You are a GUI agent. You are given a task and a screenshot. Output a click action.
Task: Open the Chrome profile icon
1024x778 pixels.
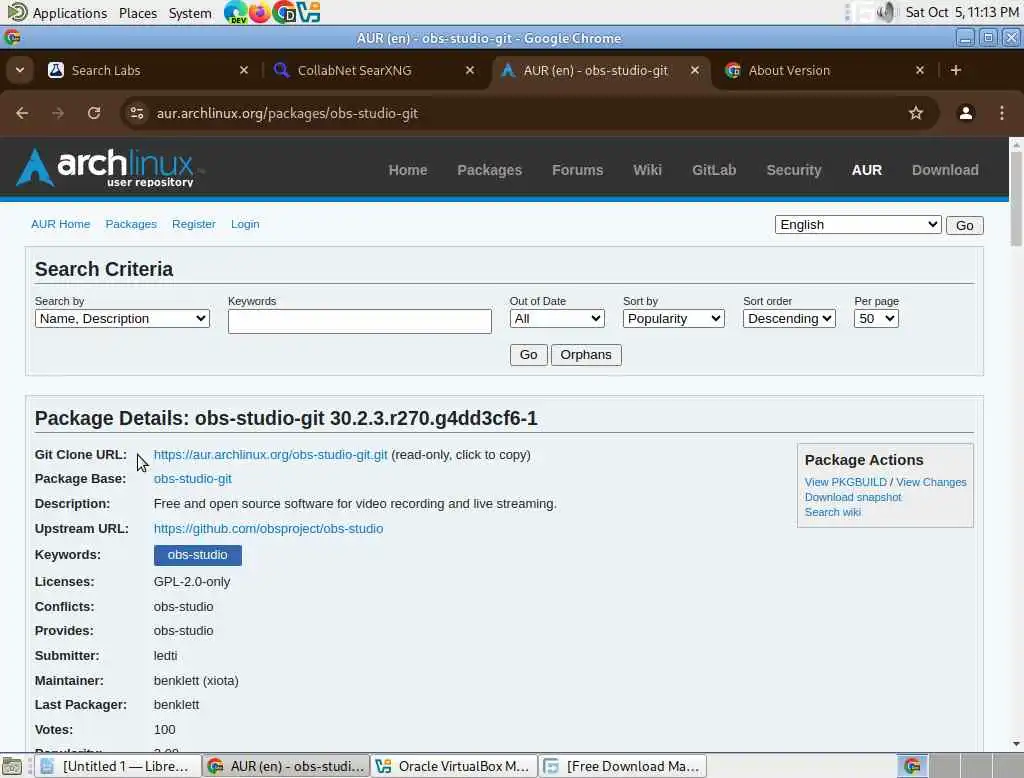click(965, 113)
